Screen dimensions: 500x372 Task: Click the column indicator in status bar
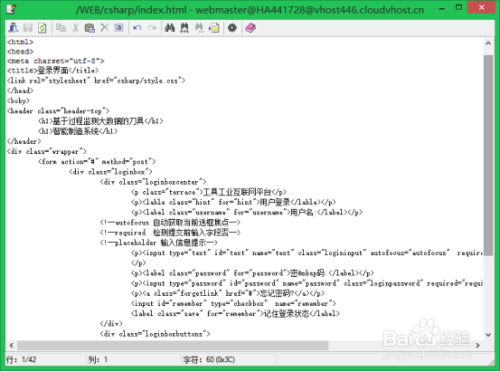98,360
